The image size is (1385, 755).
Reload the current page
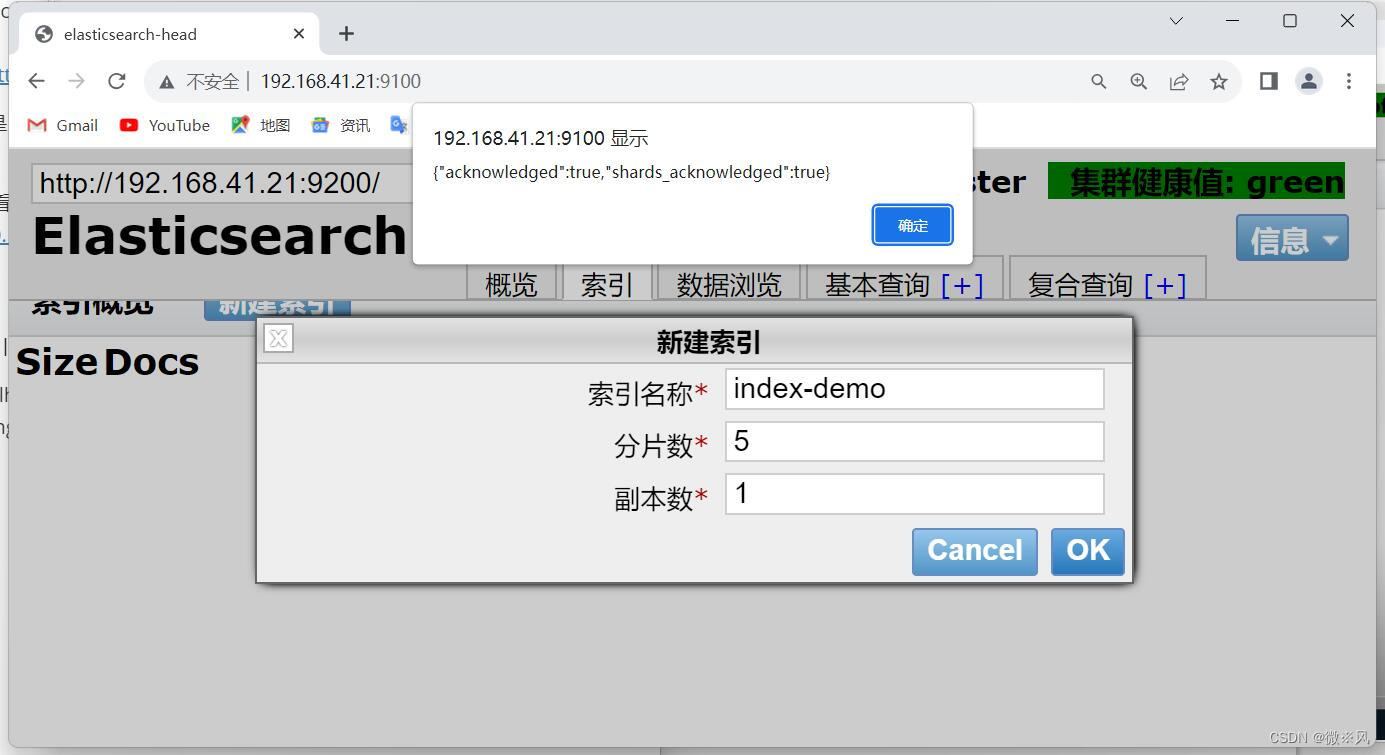[117, 81]
